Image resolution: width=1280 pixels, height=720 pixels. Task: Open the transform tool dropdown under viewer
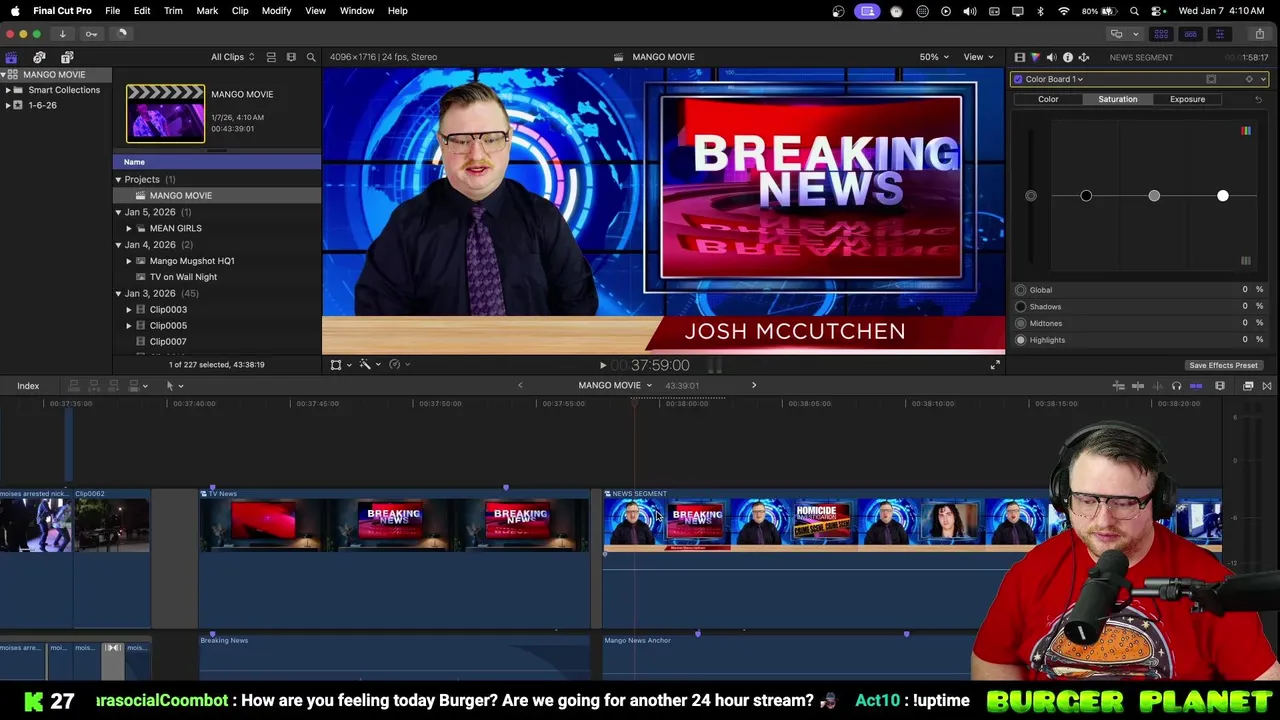341,365
